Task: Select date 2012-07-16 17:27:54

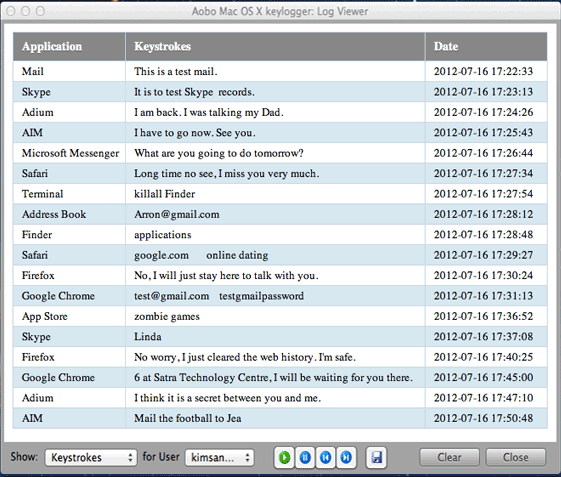Action: tap(483, 194)
